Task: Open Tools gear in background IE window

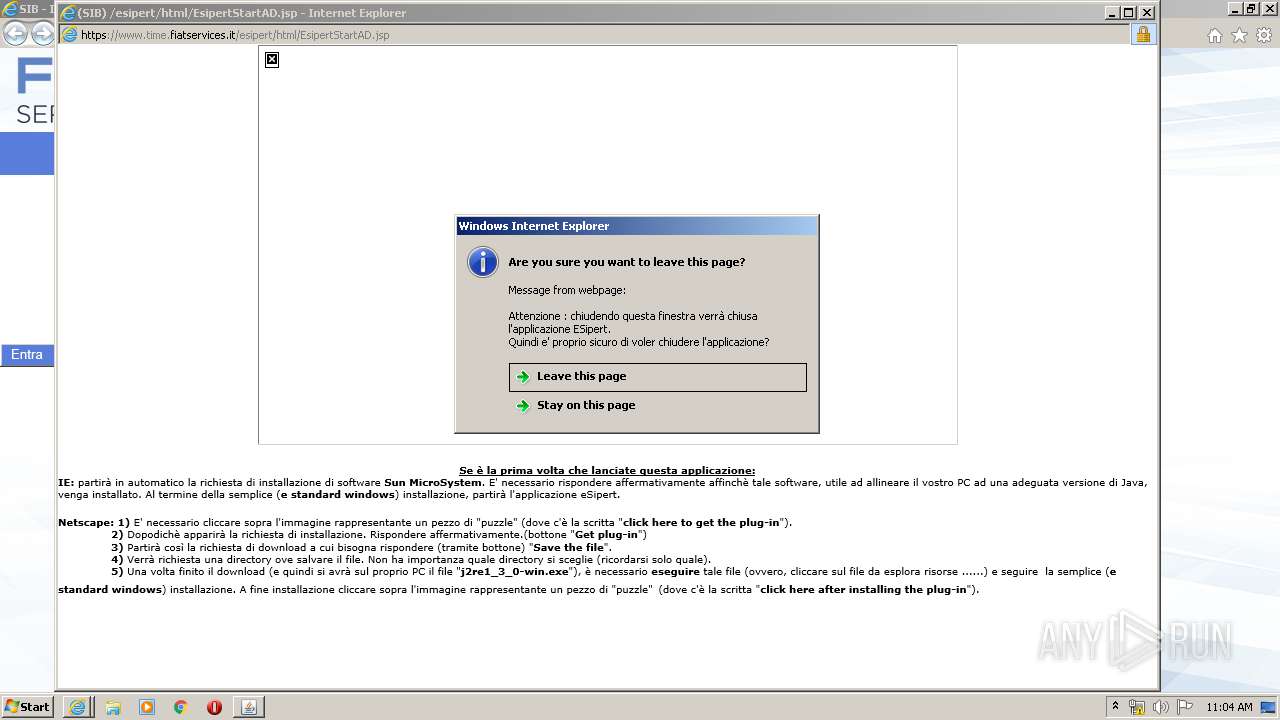Action: (x=1264, y=35)
